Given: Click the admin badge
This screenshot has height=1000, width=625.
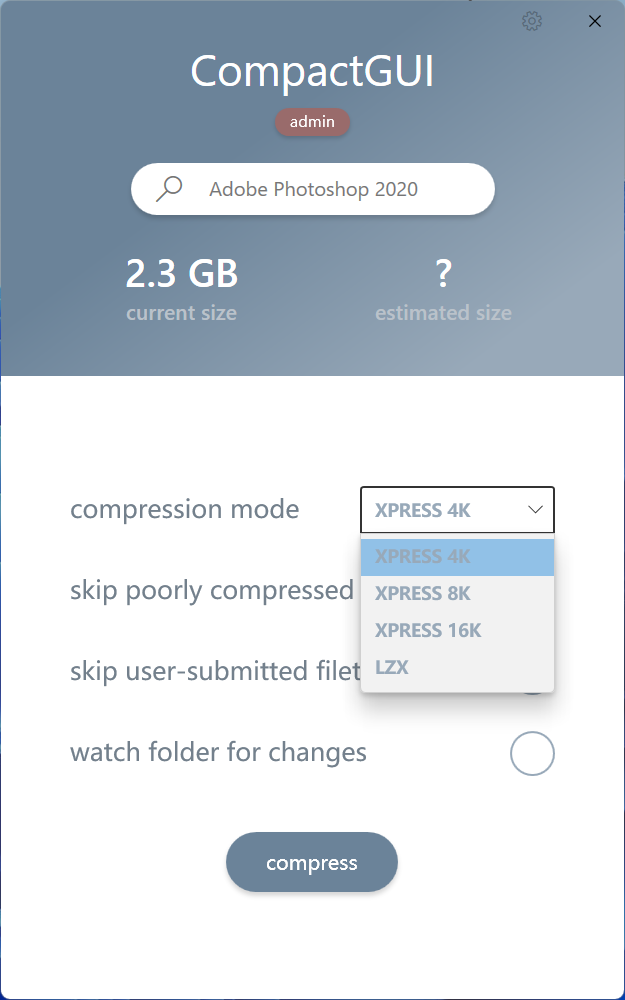Looking at the screenshot, I should [x=312, y=122].
